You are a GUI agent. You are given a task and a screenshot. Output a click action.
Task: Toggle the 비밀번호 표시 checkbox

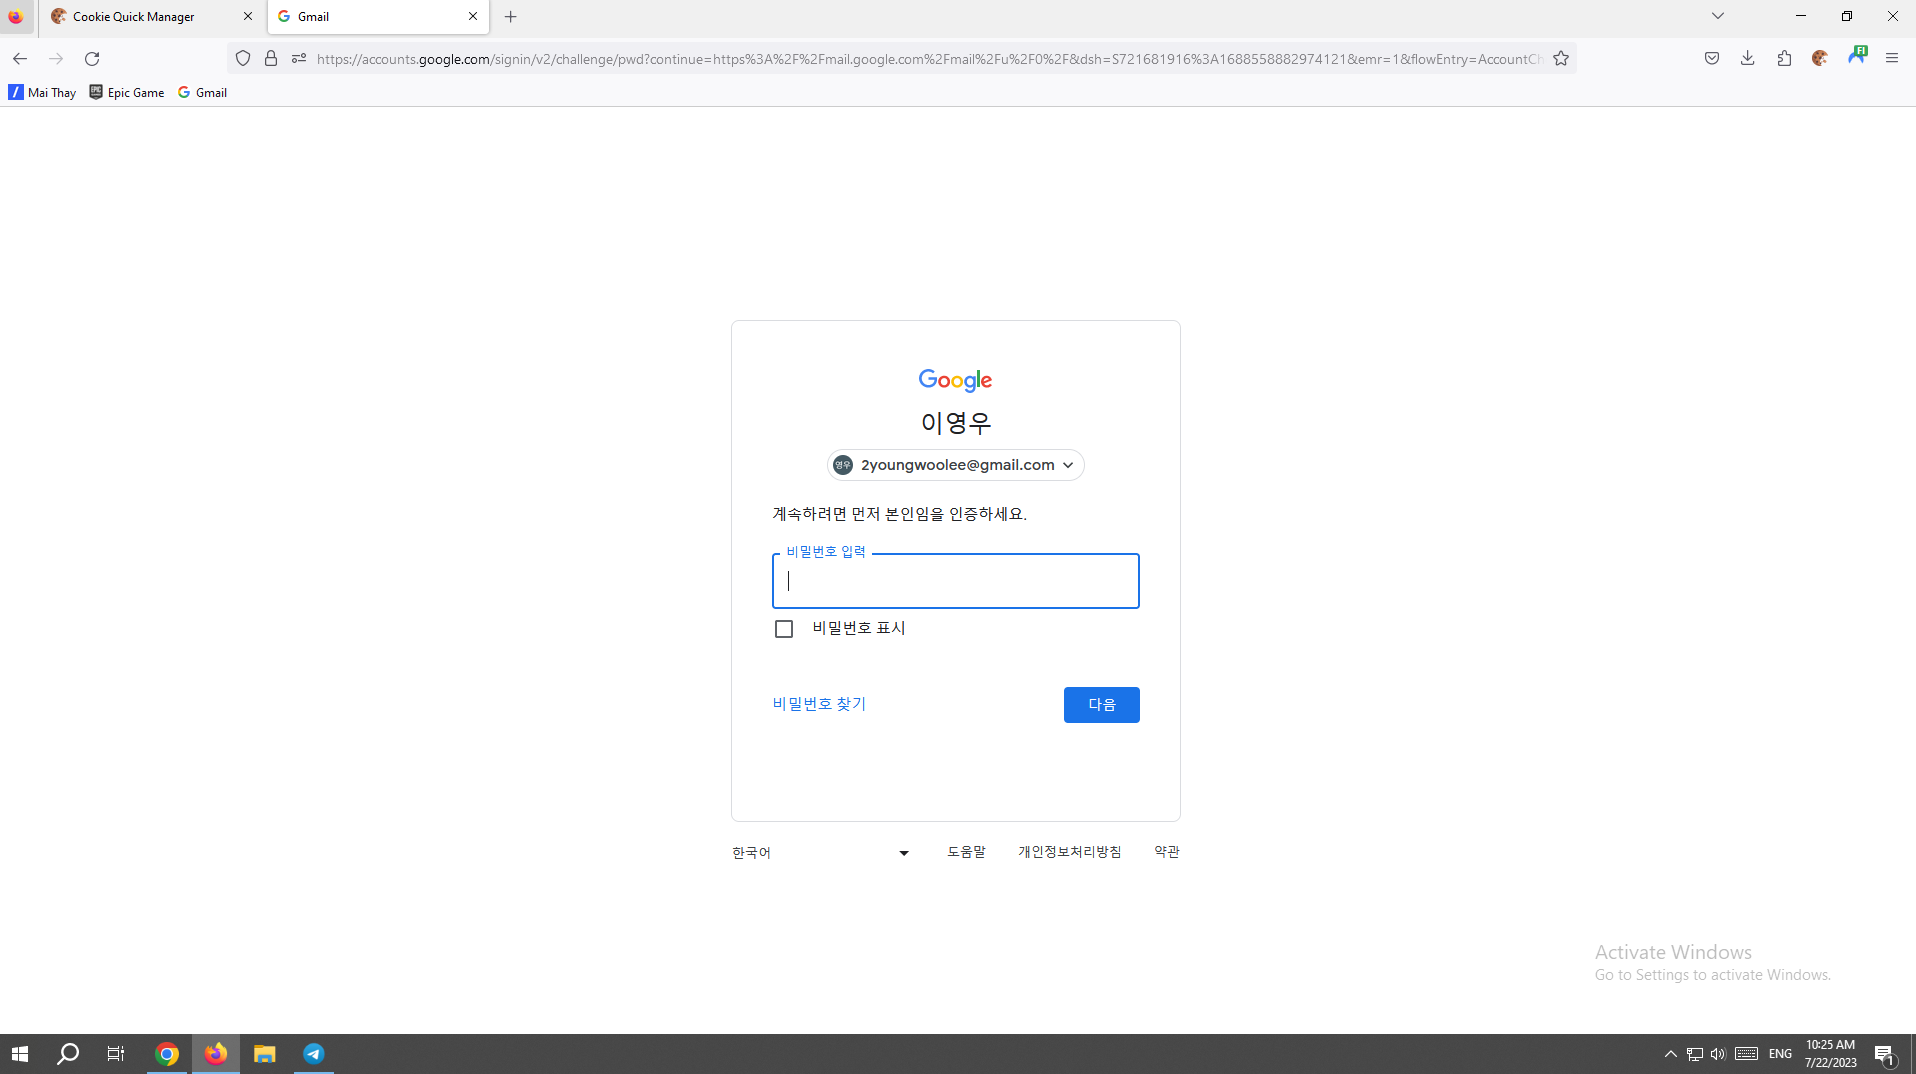[784, 629]
